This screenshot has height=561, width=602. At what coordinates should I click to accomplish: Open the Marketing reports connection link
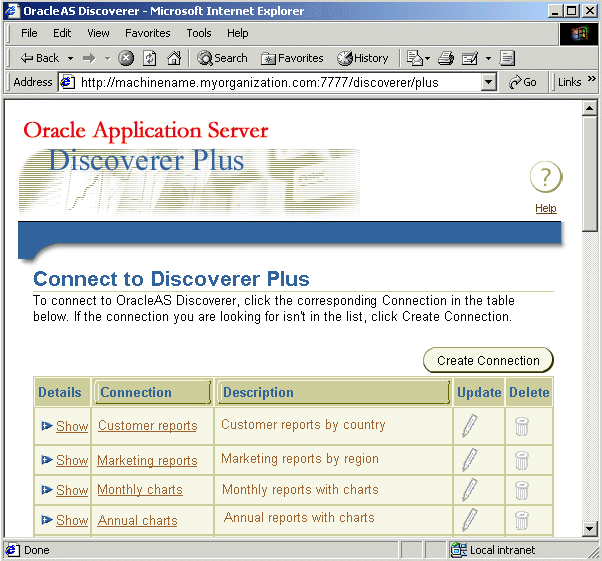[147, 460]
